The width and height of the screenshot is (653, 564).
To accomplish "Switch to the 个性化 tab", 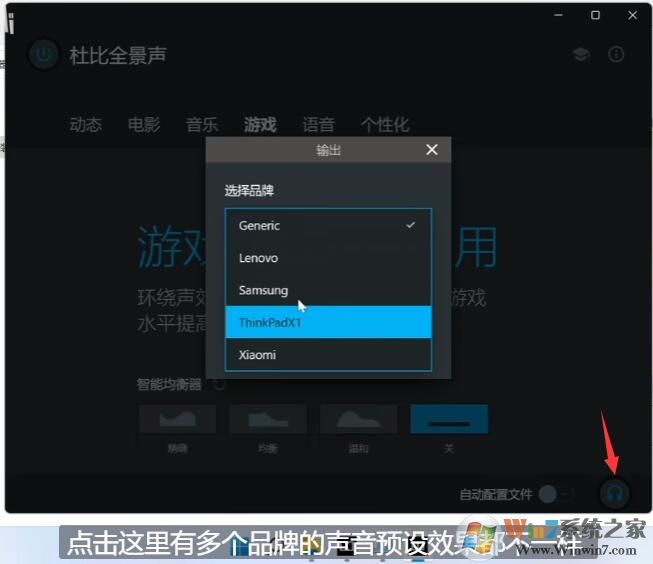I will pos(385,124).
